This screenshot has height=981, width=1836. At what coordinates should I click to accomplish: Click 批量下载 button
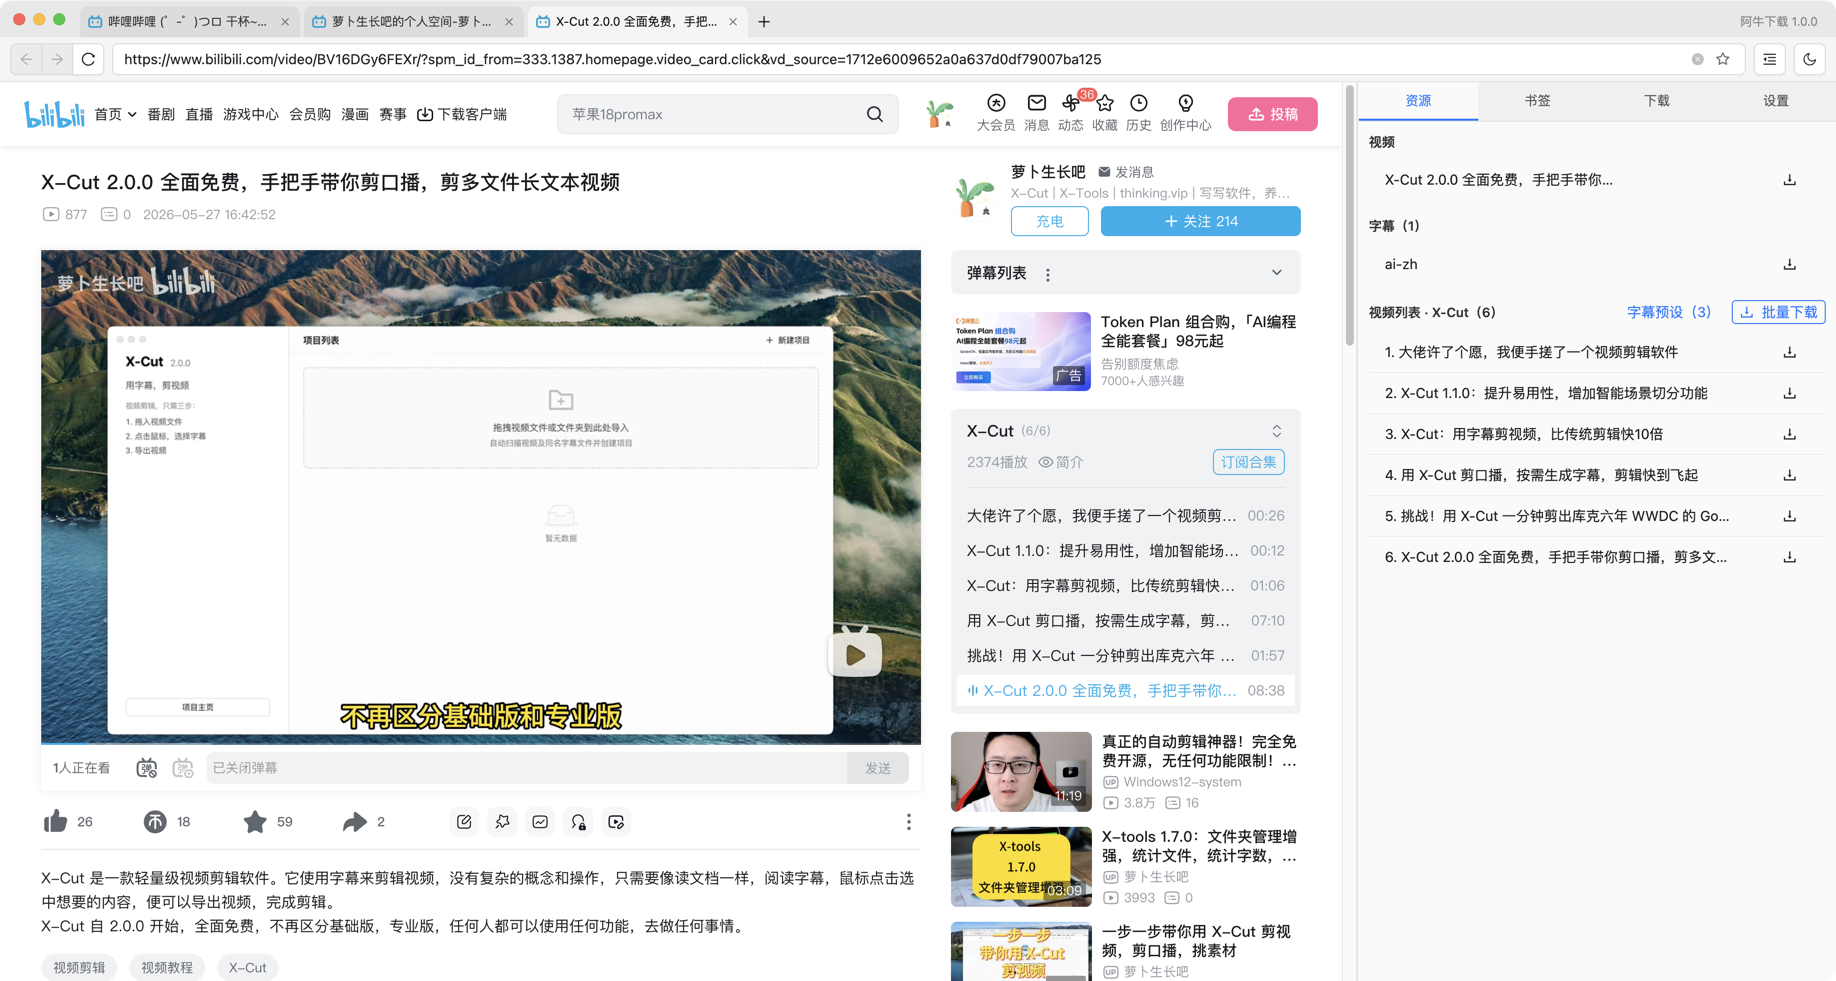click(x=1778, y=312)
